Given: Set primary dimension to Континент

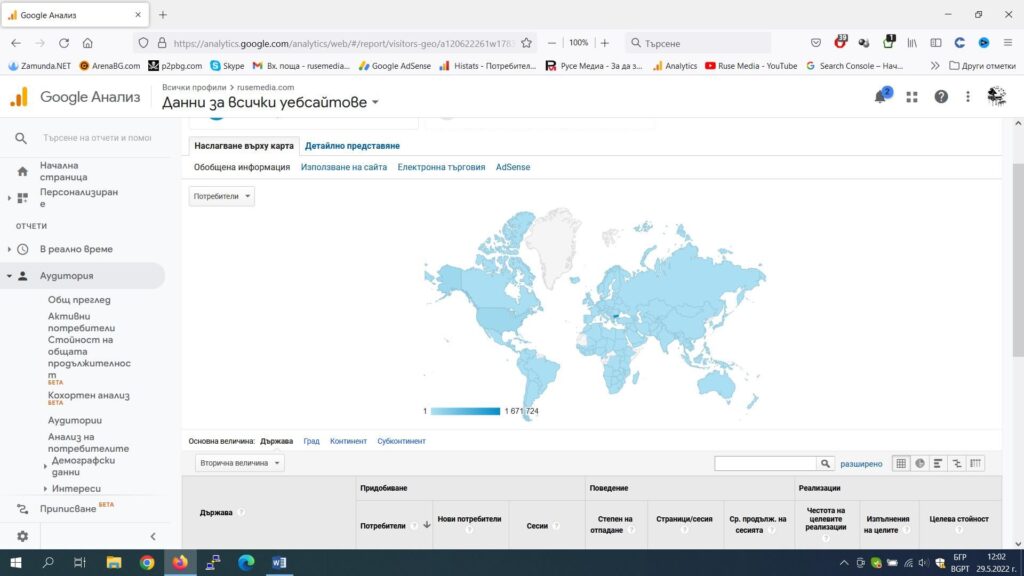Looking at the screenshot, I should (x=348, y=441).
